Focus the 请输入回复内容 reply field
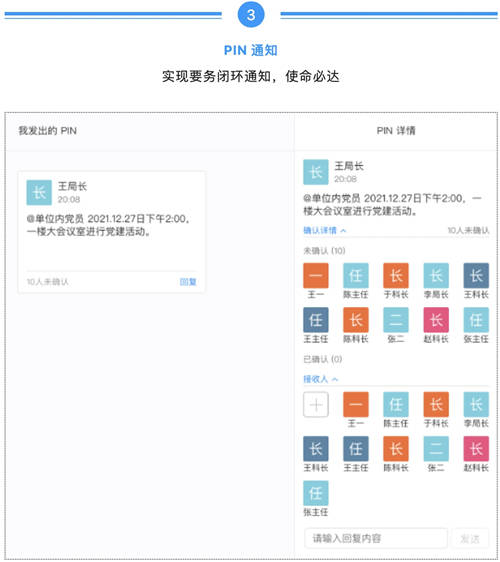 coord(376,538)
